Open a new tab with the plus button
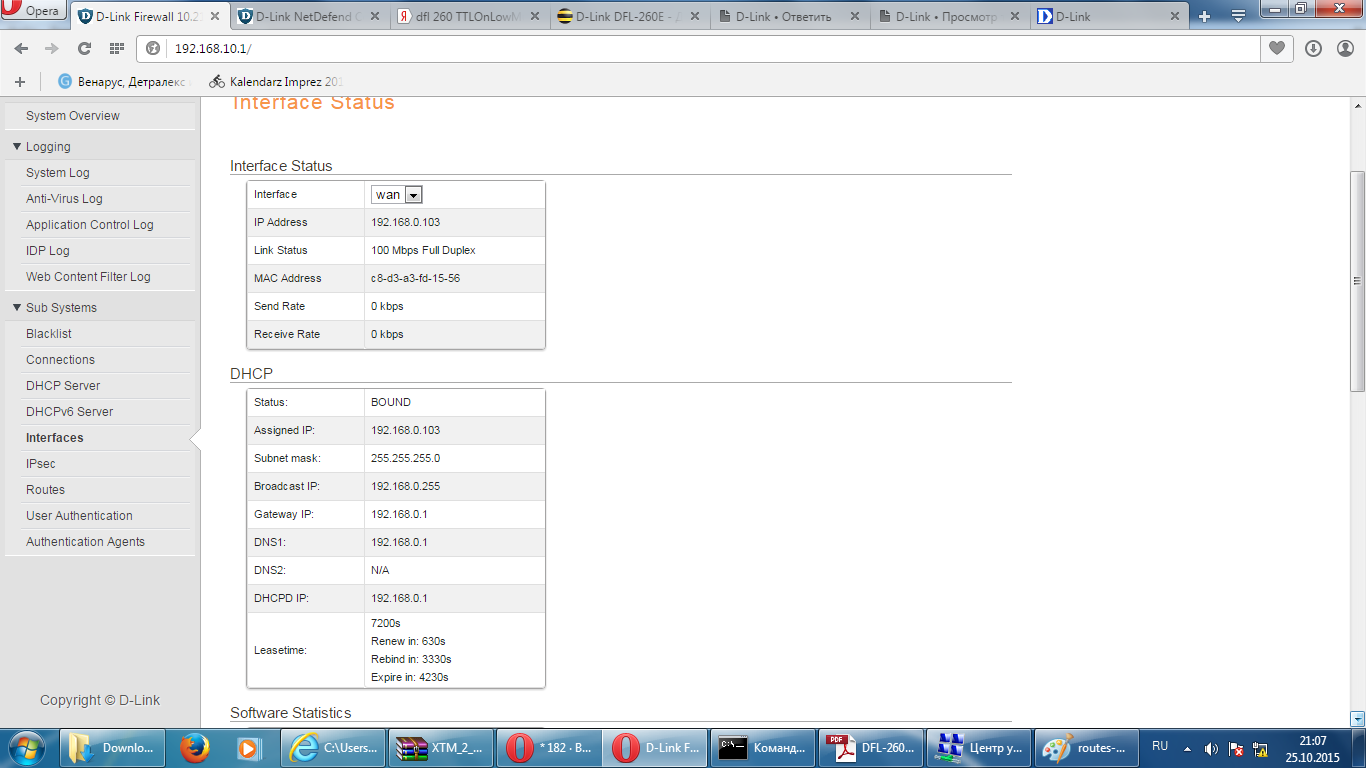1366x768 pixels. click(x=1205, y=16)
